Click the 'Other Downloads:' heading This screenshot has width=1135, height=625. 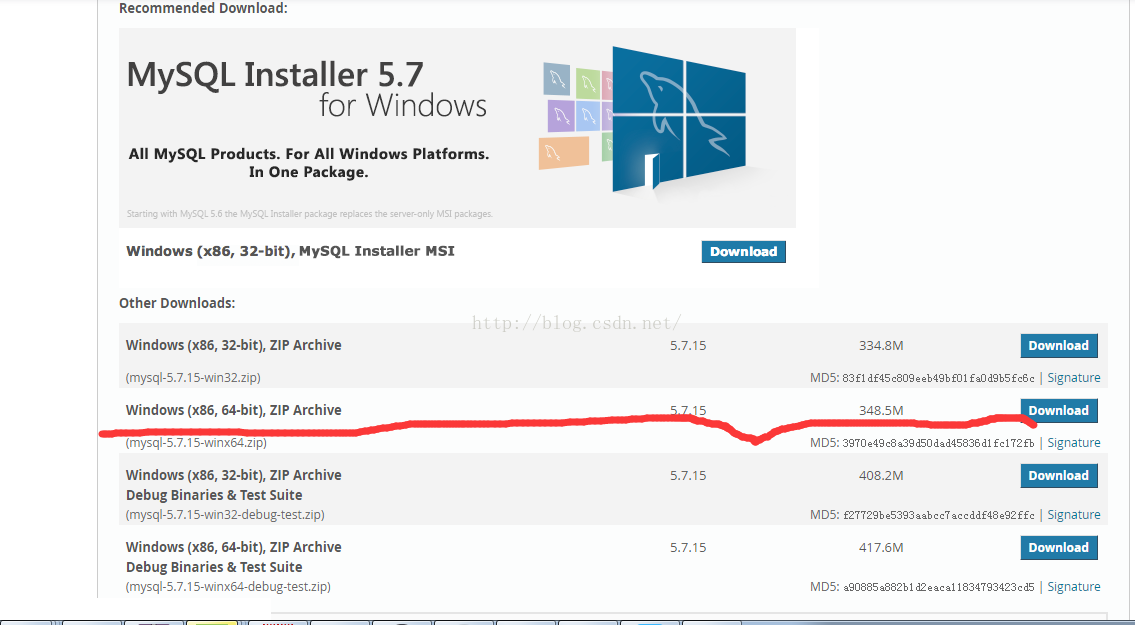177,303
